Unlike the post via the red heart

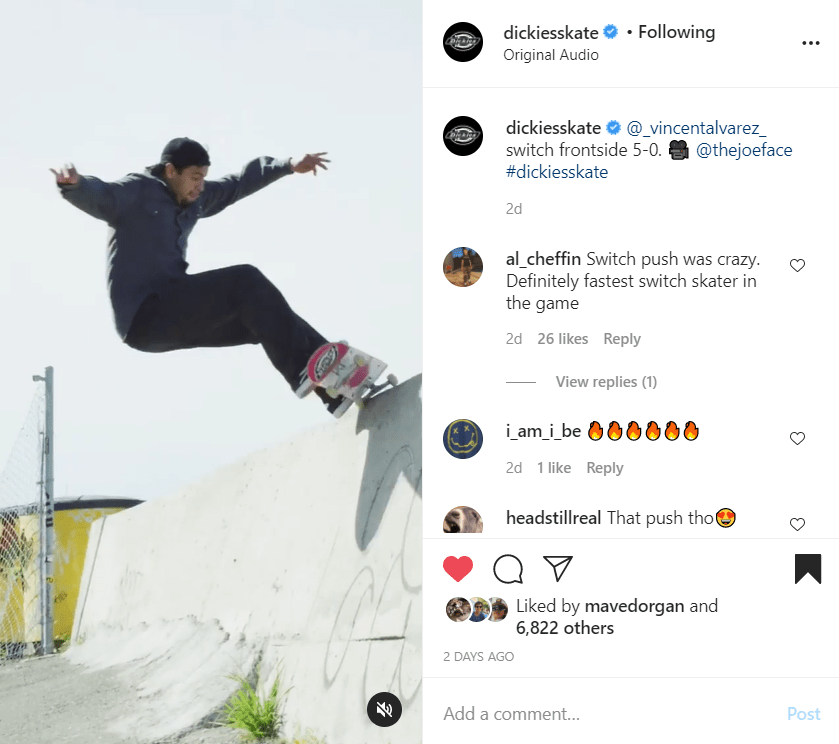click(x=458, y=568)
